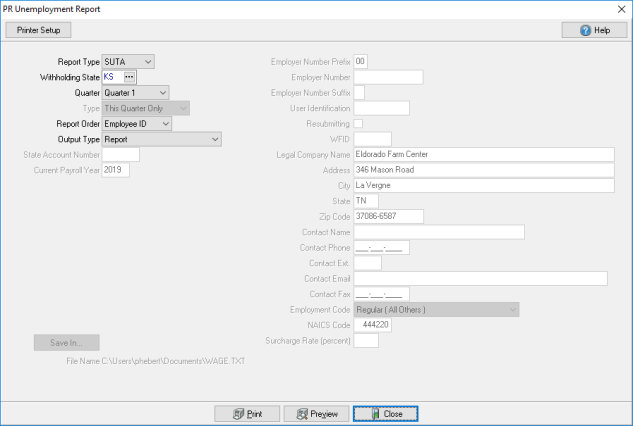Screen dimensions: 633x426
Task: Click the Current Payroll Year field
Action: tap(115, 170)
